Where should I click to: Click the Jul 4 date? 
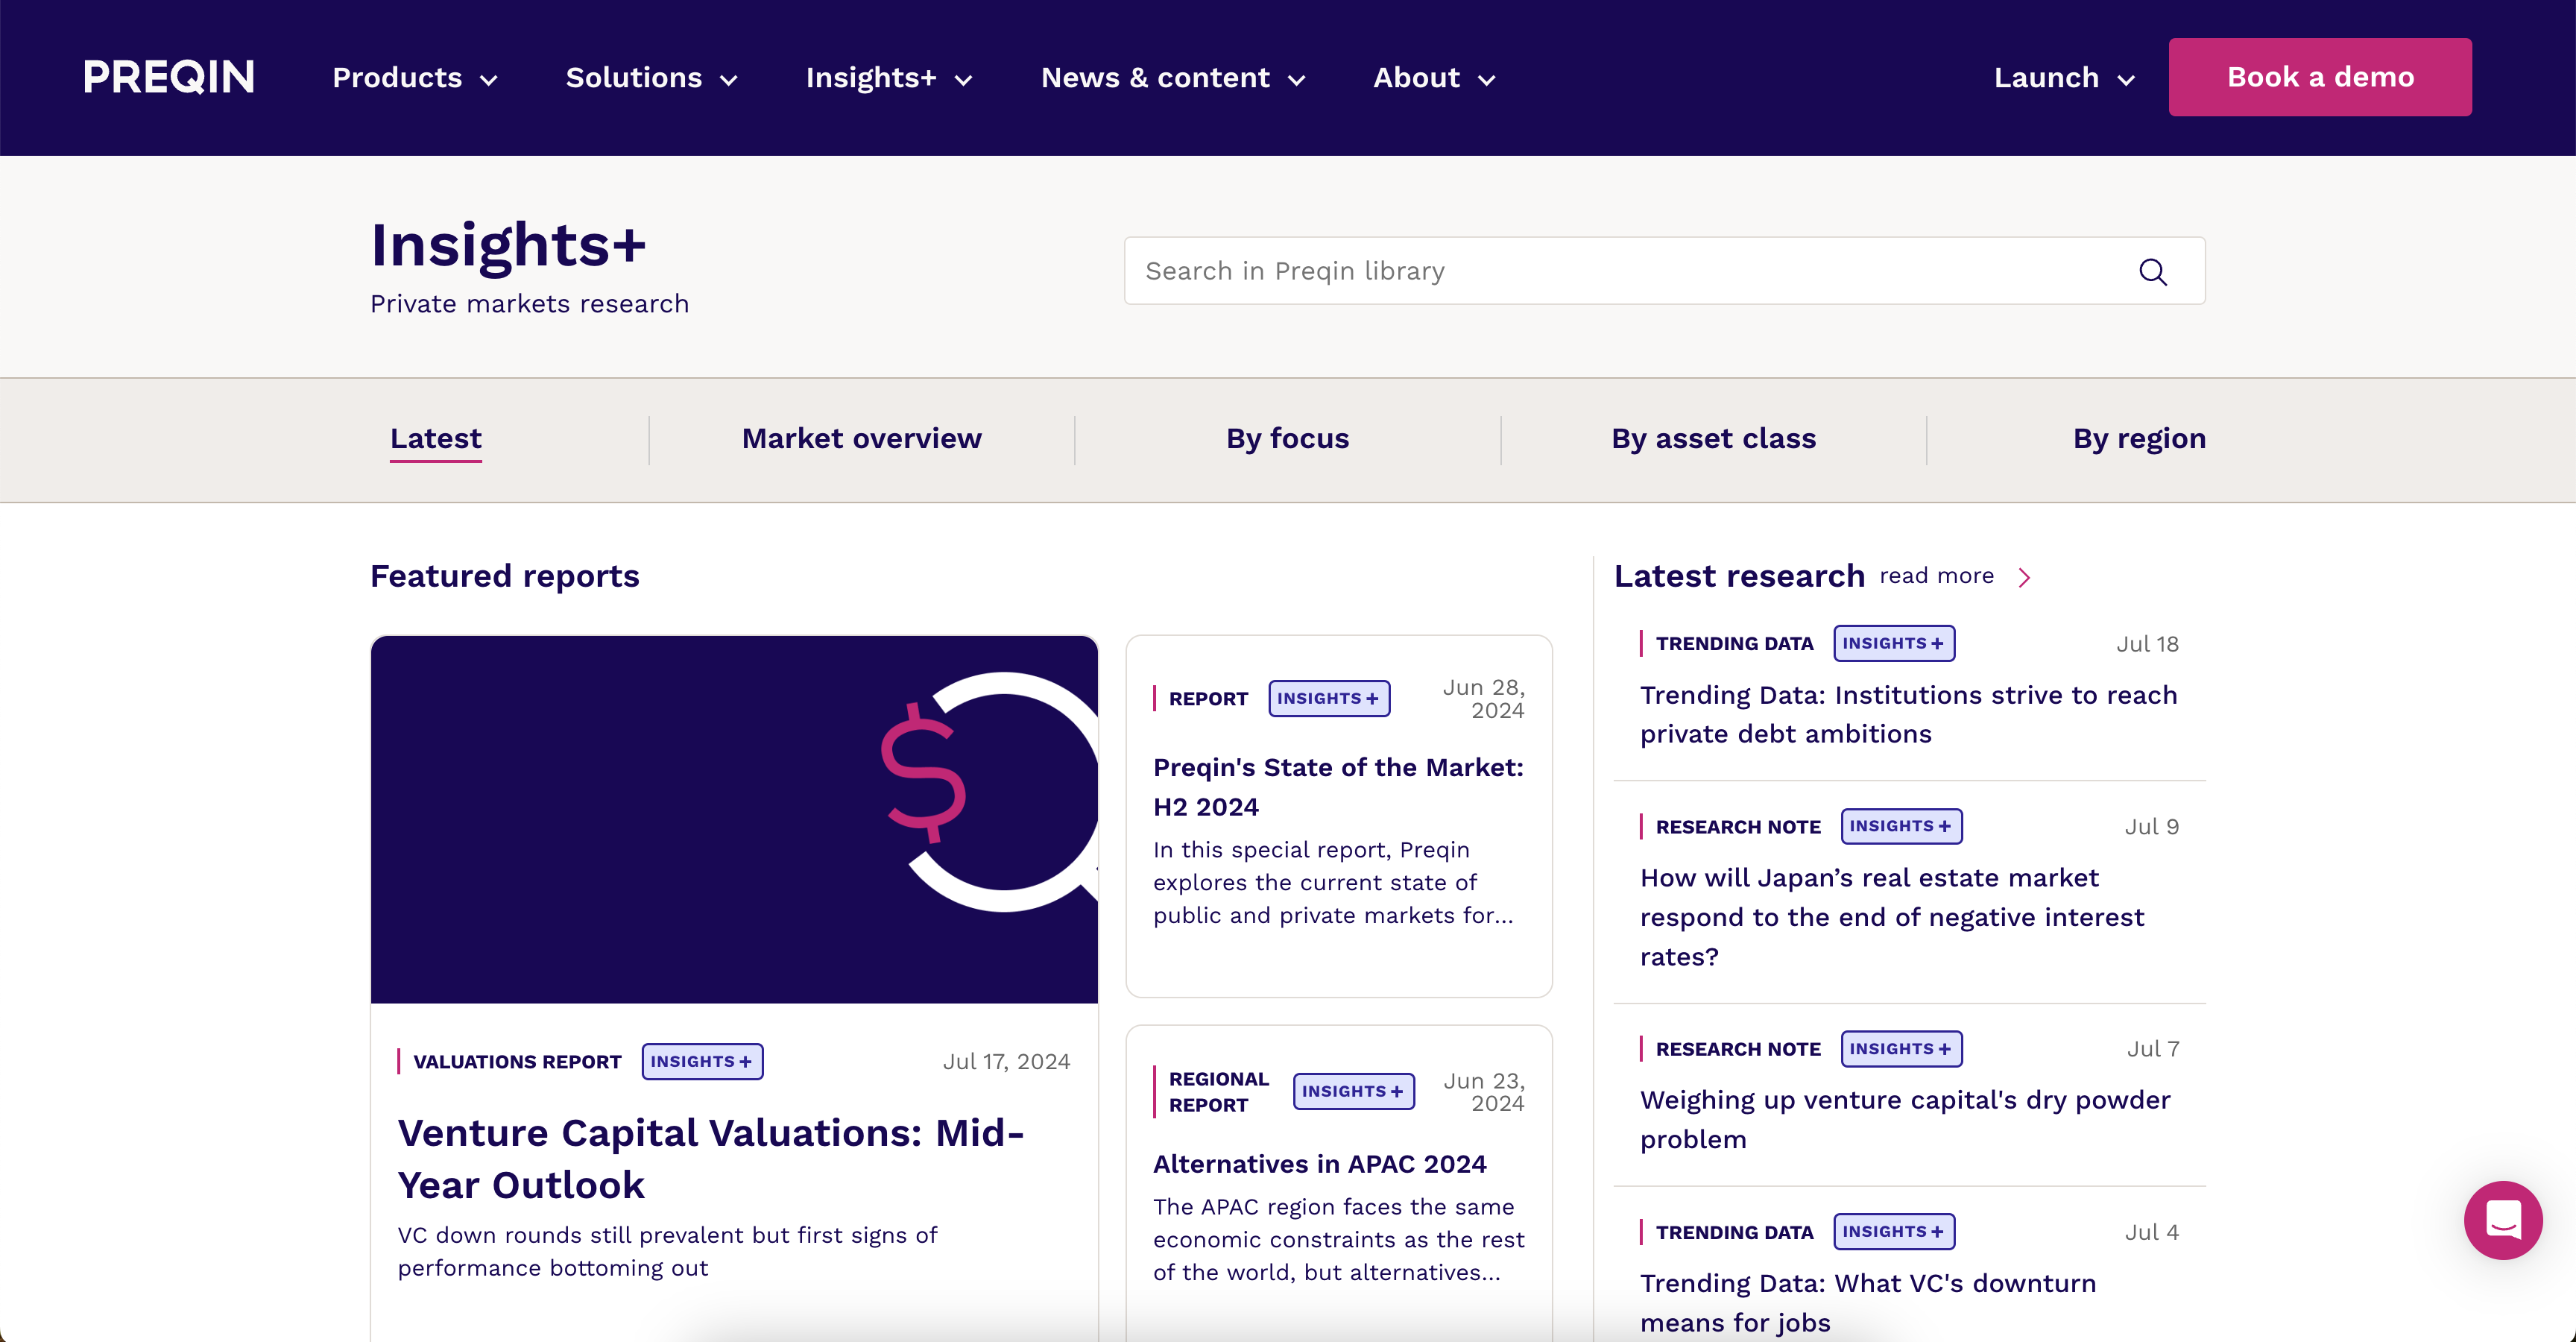tap(2152, 1232)
